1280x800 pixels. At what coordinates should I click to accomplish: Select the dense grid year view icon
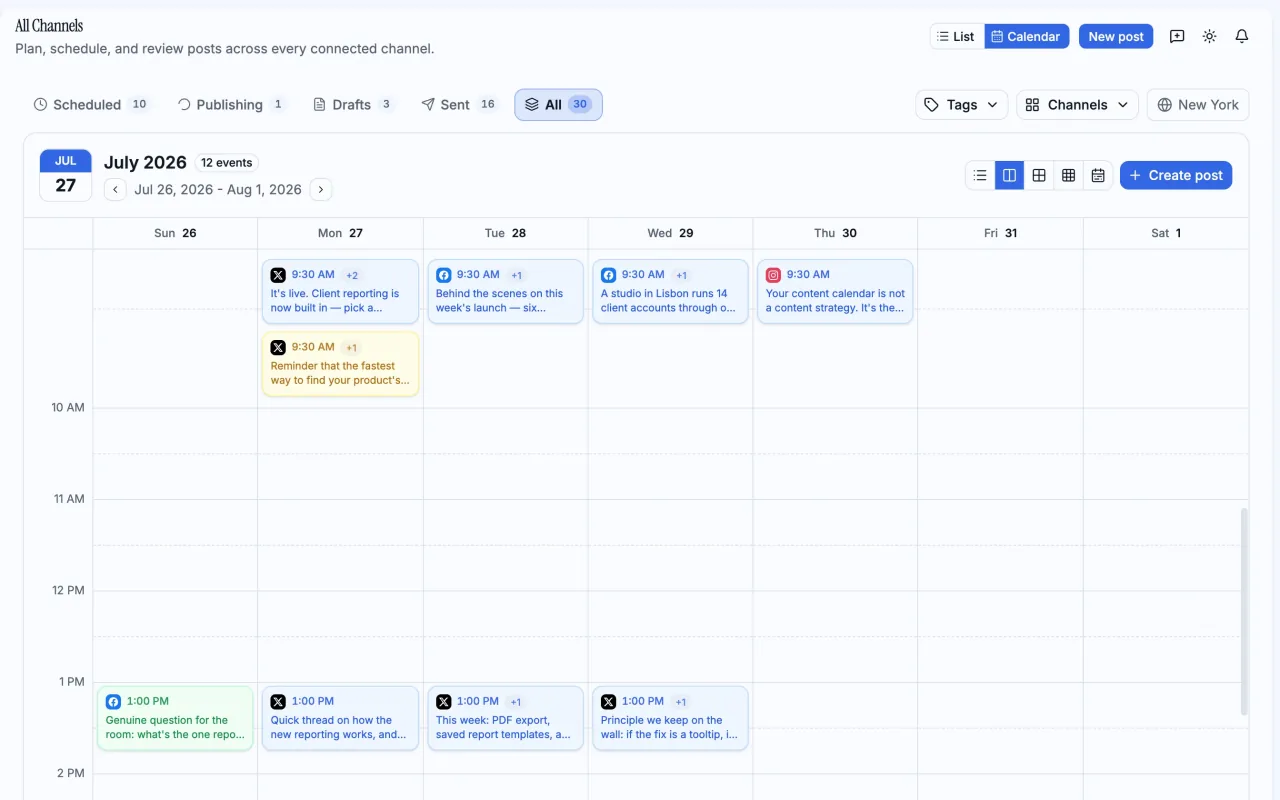point(1068,175)
